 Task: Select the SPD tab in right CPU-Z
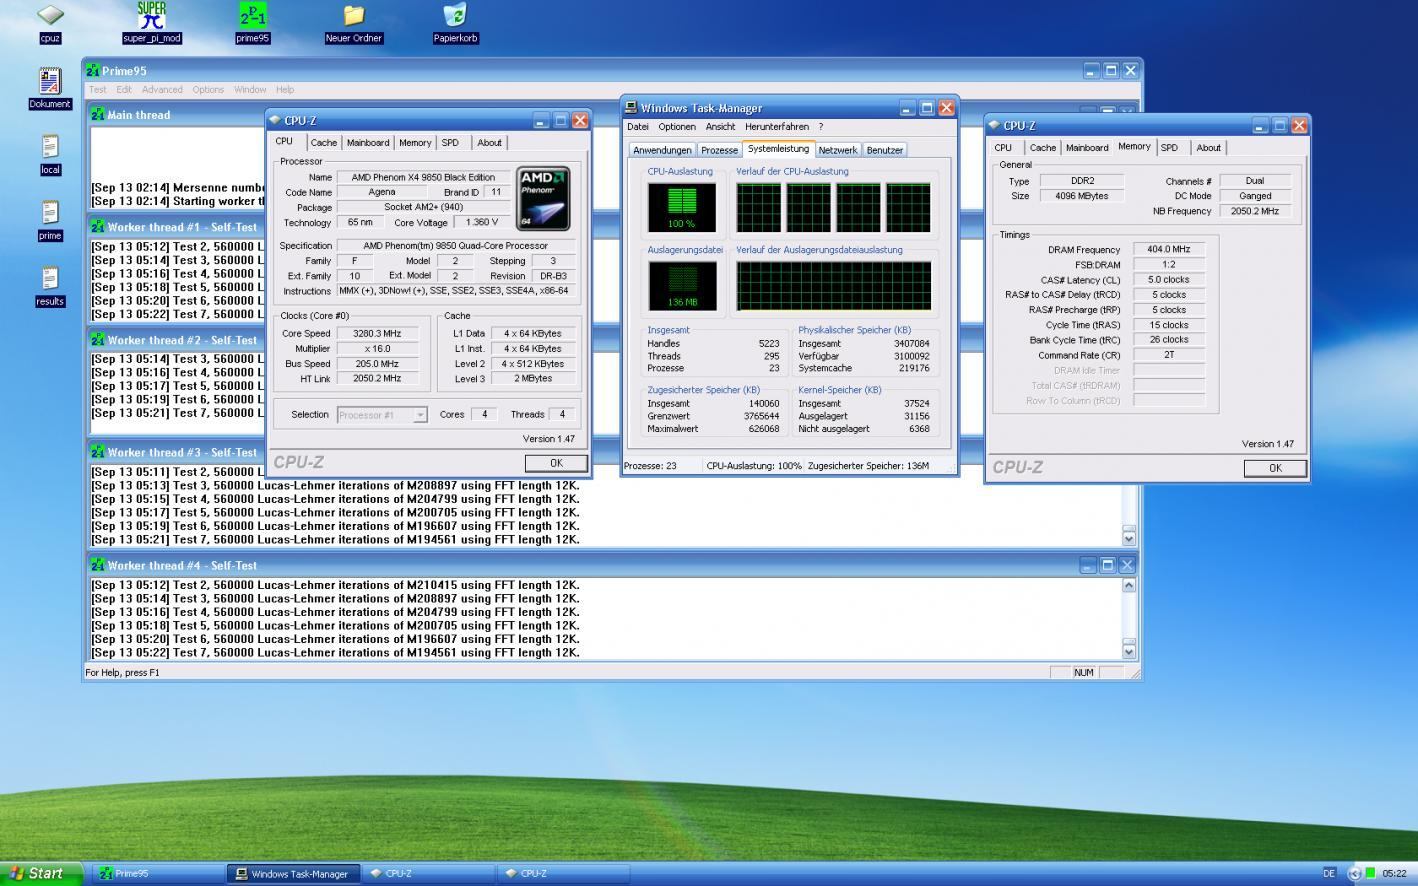(x=1169, y=148)
